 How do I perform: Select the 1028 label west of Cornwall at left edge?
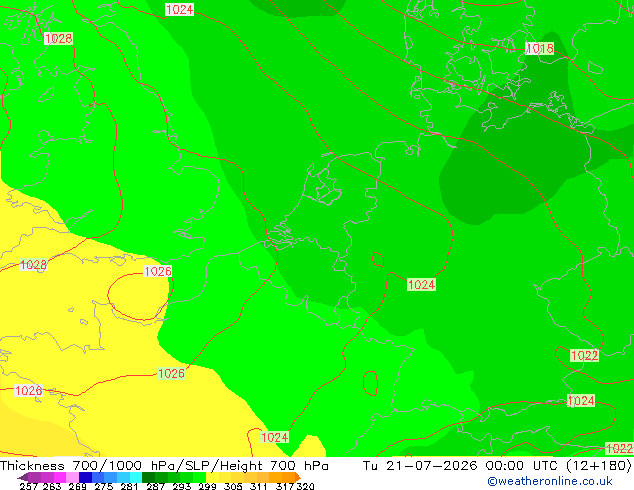(x=33, y=265)
